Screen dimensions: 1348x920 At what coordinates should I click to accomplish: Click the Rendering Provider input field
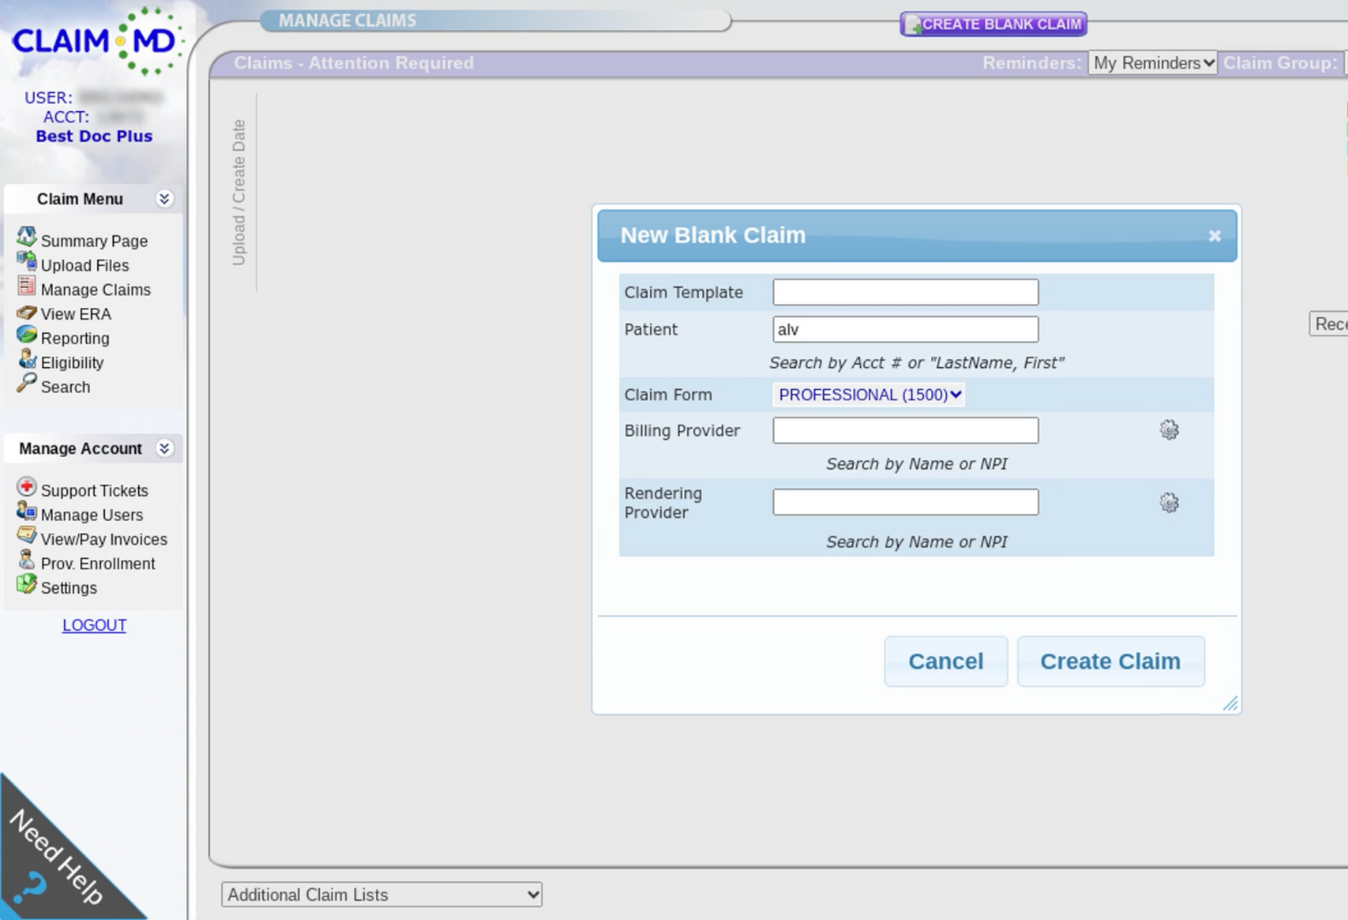coord(905,502)
